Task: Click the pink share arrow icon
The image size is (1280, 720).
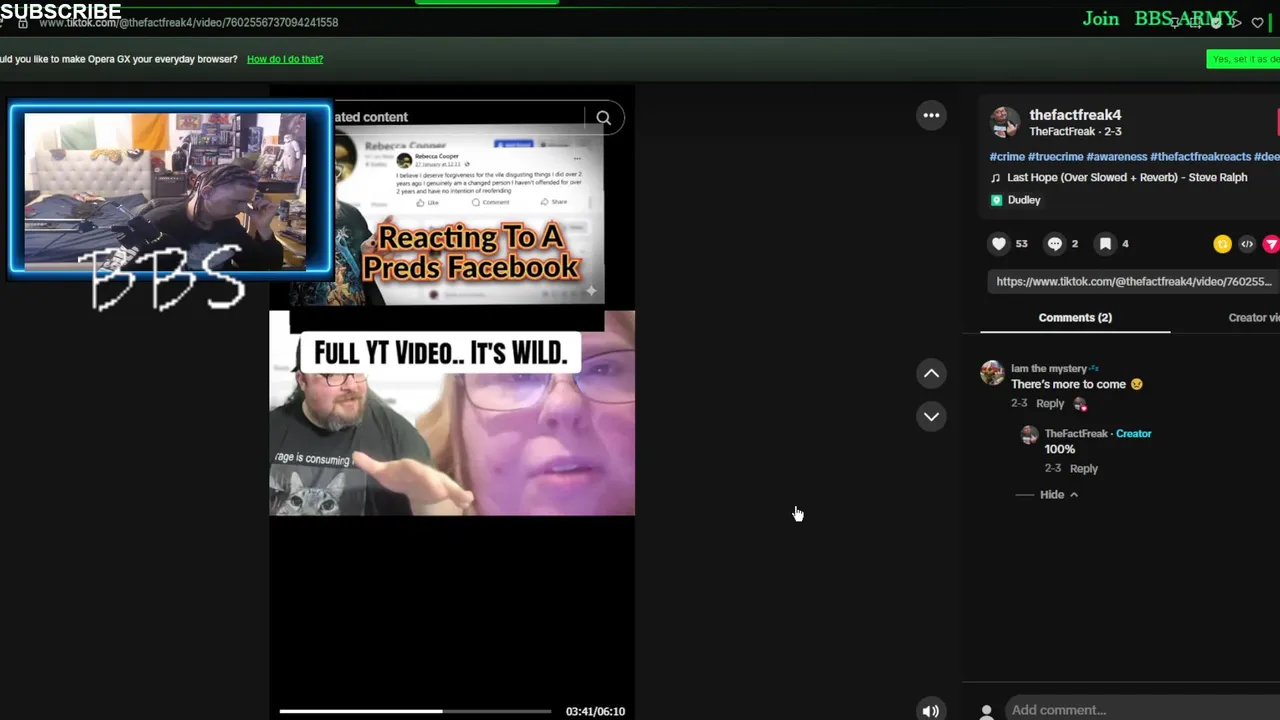Action: (x=1271, y=244)
